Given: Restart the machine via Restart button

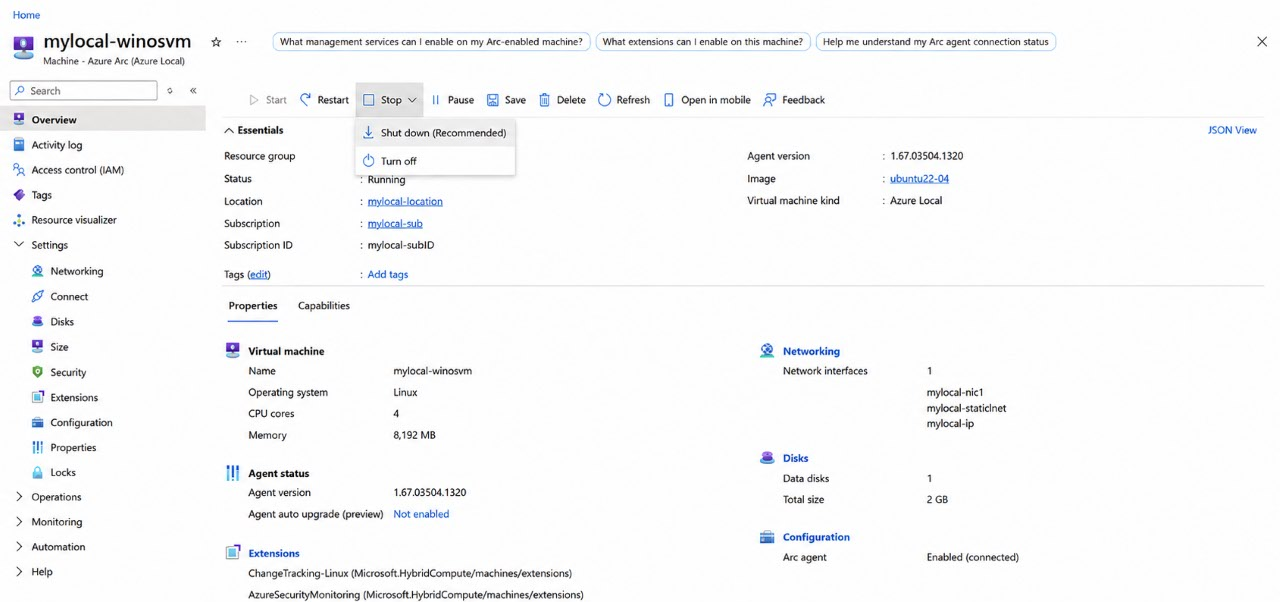Looking at the screenshot, I should click(324, 100).
